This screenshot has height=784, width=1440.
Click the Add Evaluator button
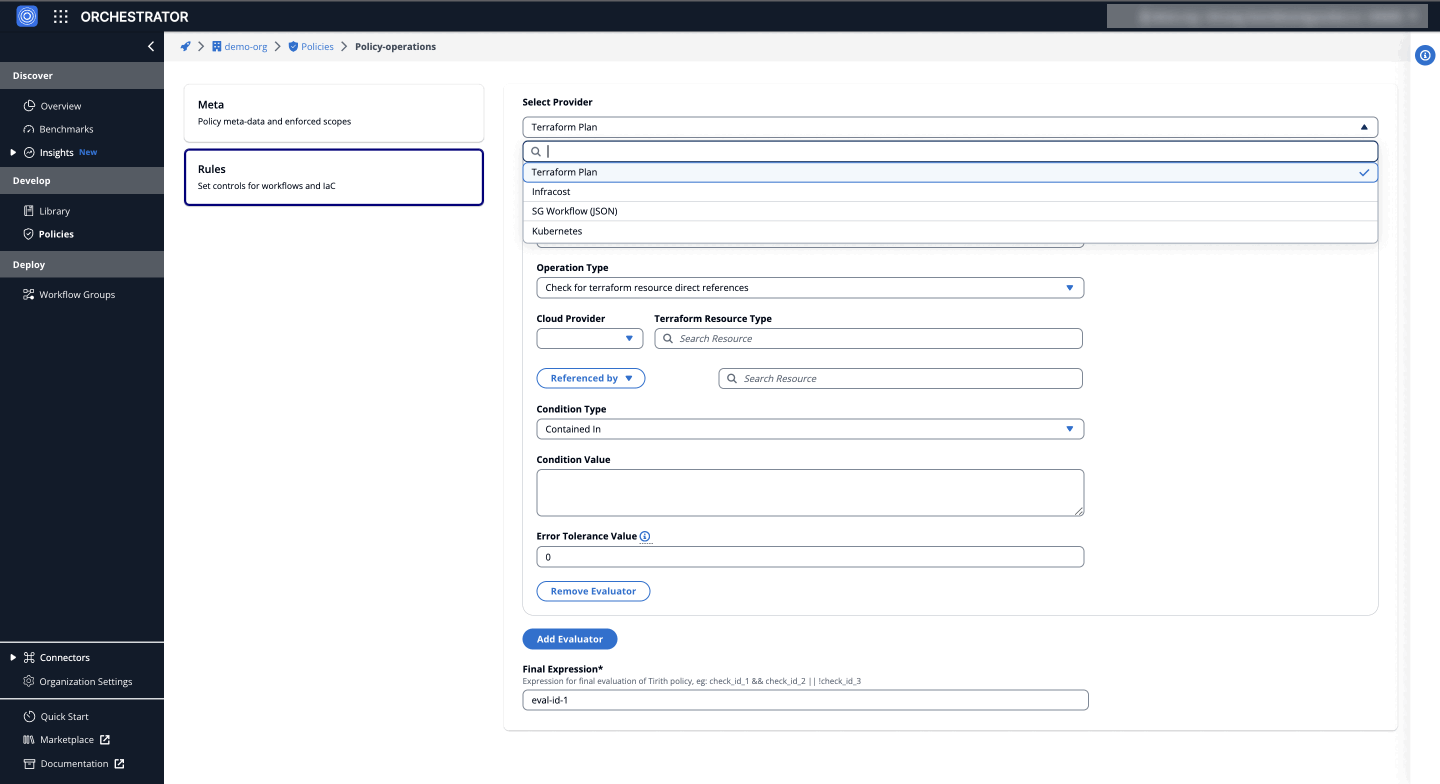click(569, 639)
